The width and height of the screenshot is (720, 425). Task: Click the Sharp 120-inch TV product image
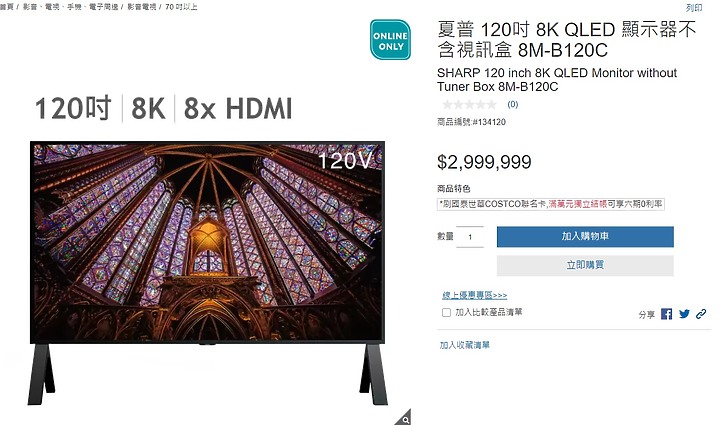[x=208, y=273]
